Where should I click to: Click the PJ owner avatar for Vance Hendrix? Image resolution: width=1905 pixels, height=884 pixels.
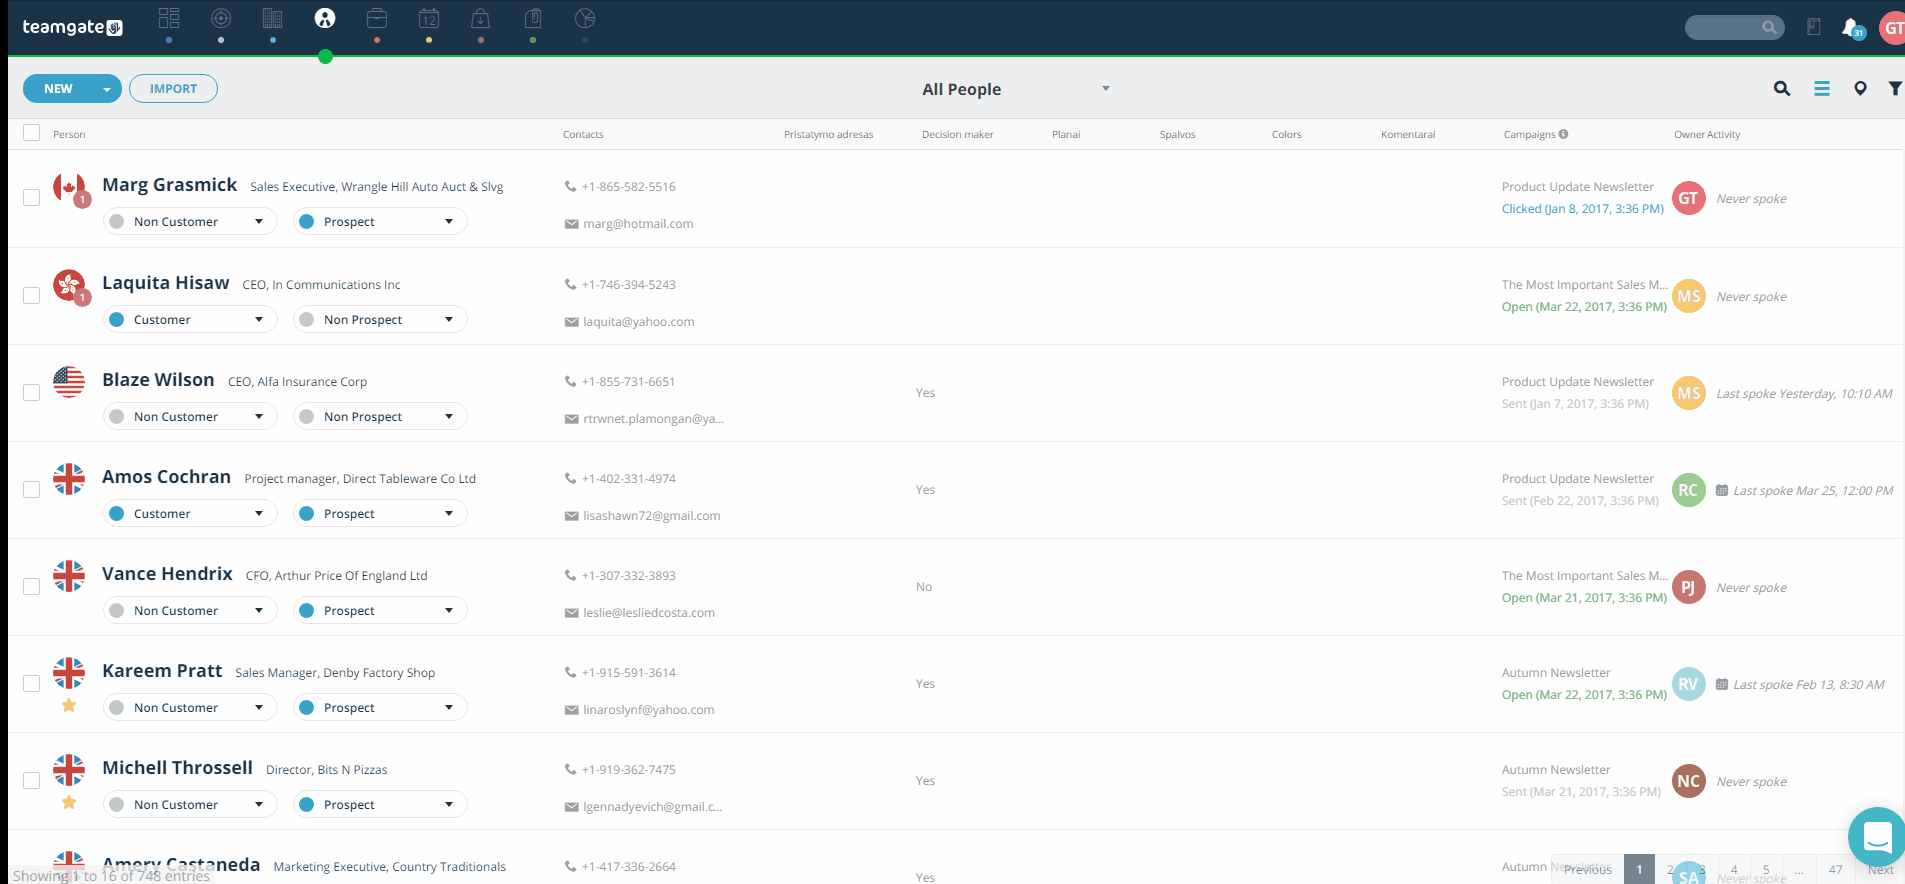[x=1689, y=587]
